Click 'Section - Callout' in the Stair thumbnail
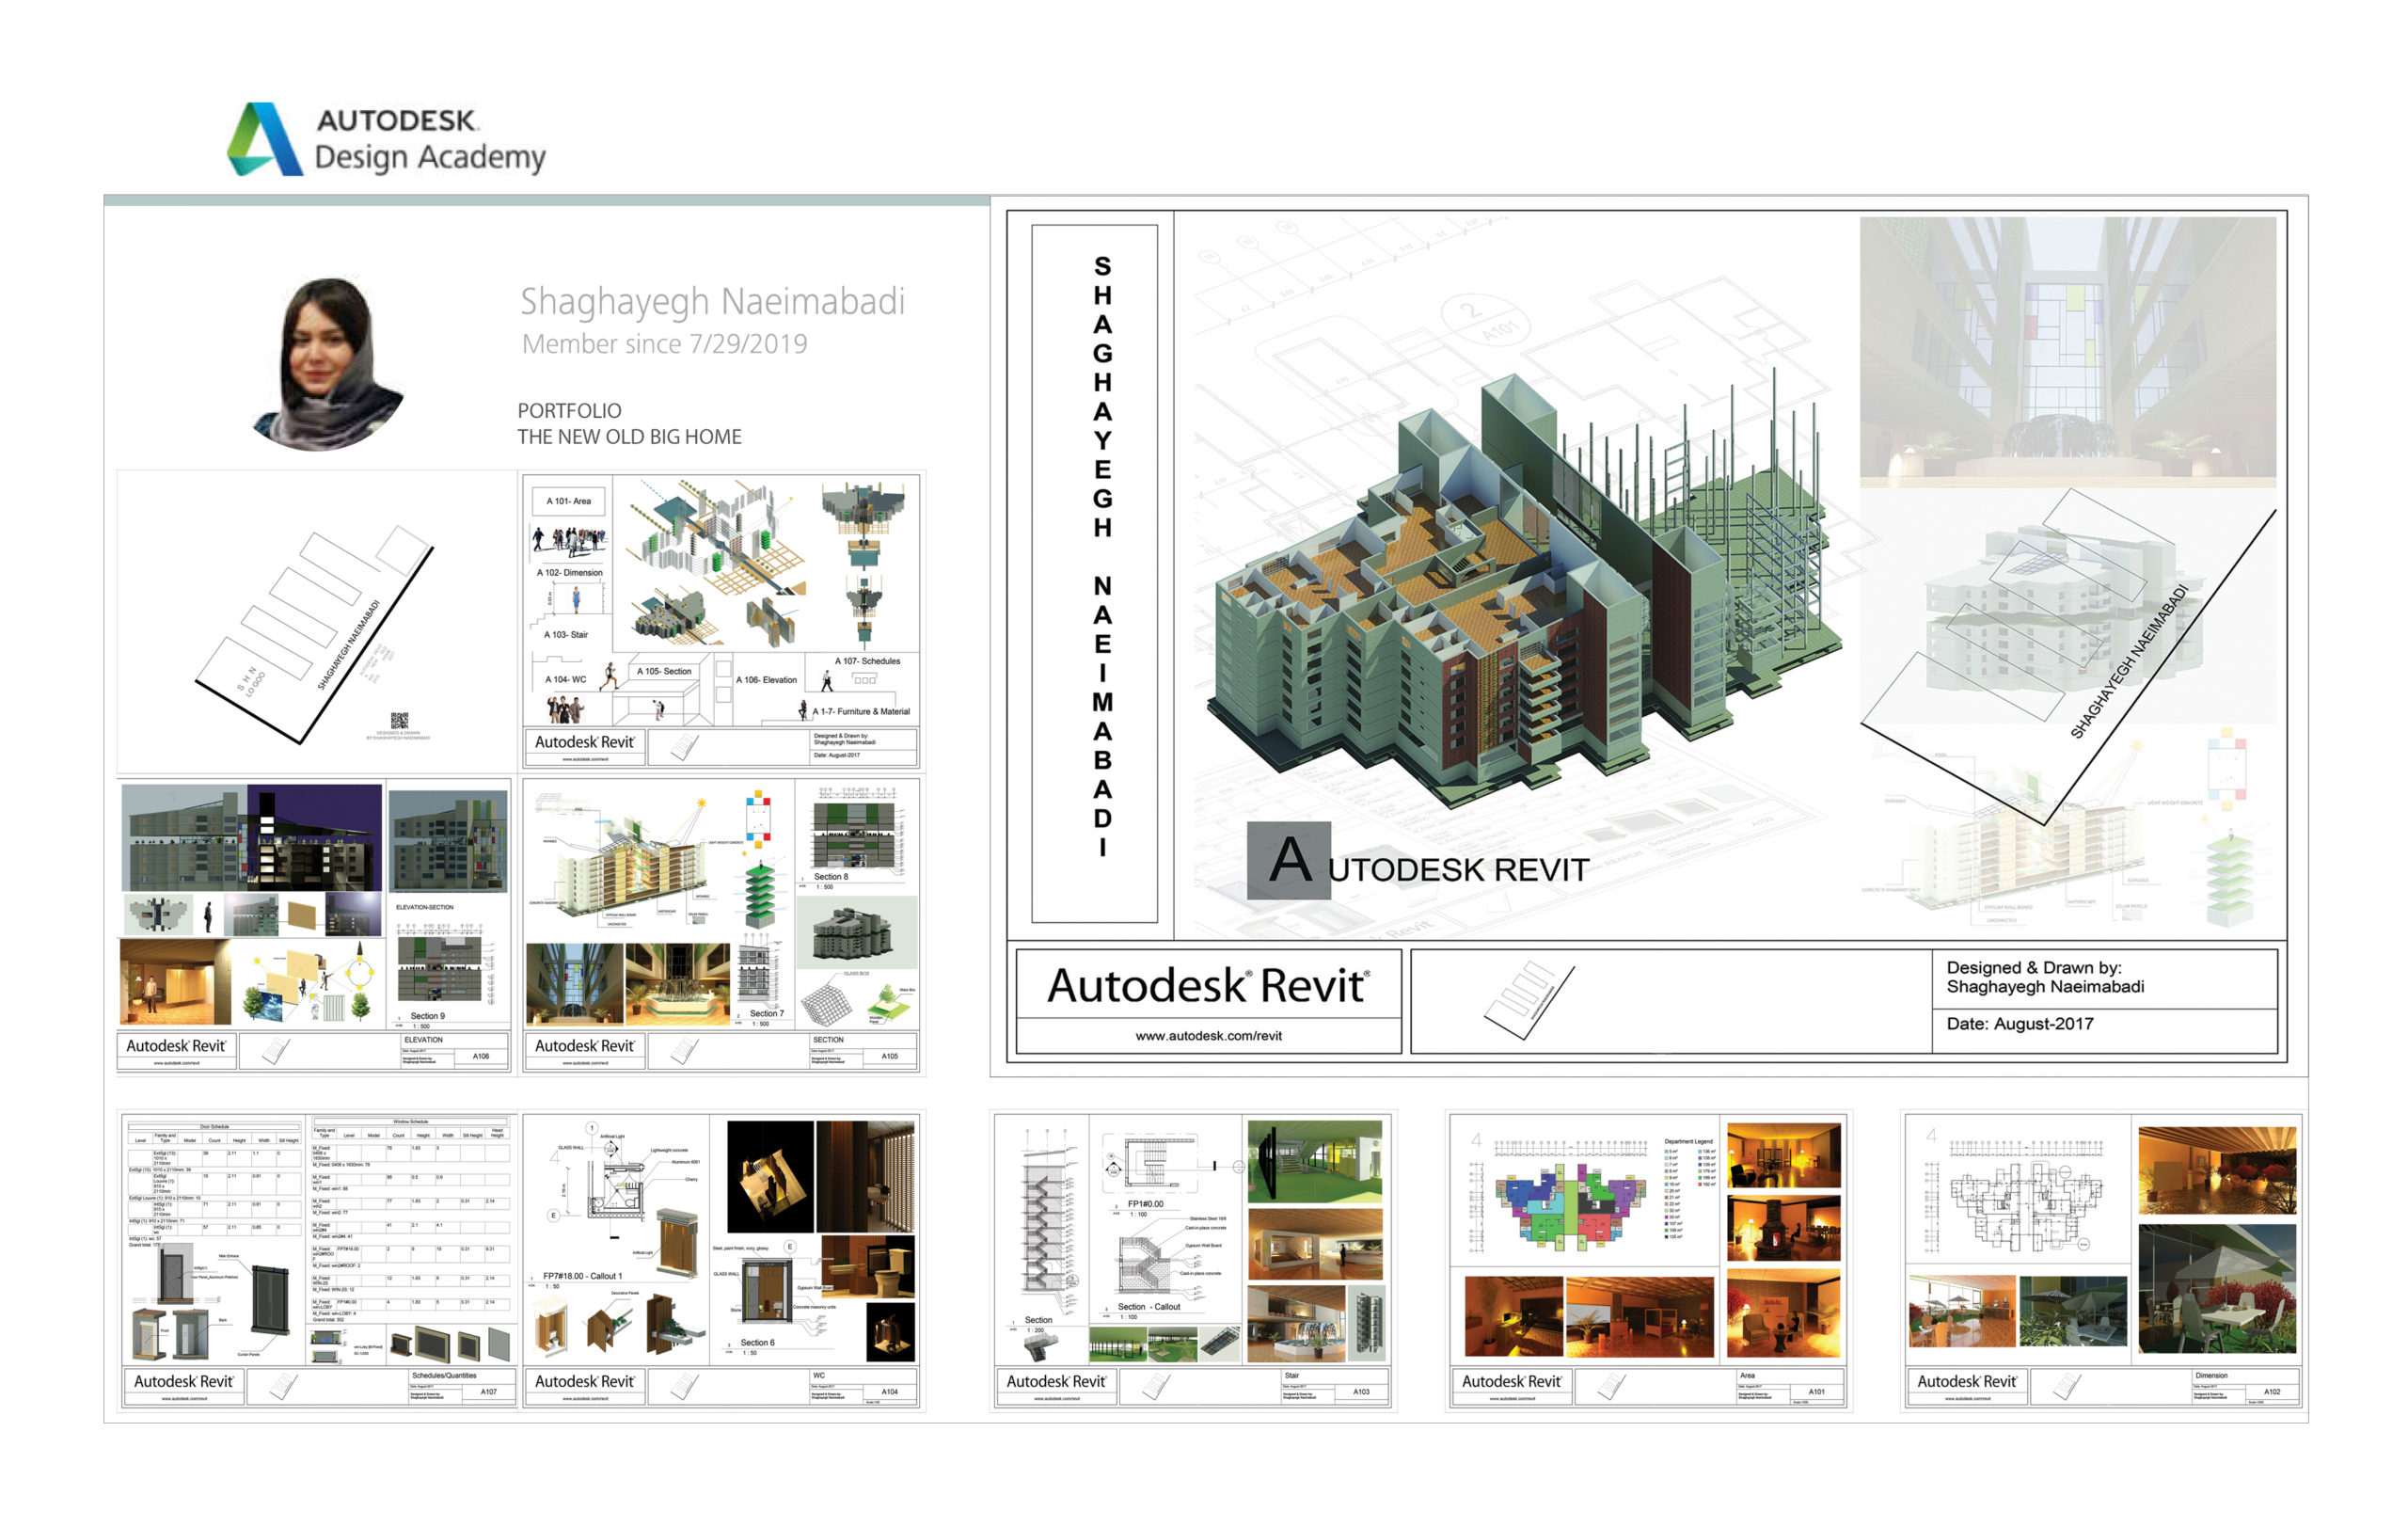Viewport: 2408px width, 1527px height. [x=1148, y=1307]
